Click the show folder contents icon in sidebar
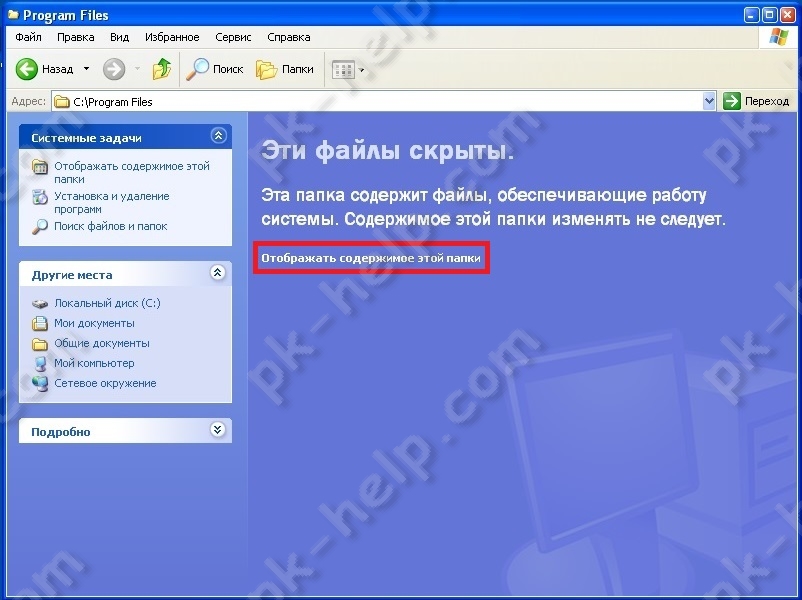This screenshot has height=600, width=802. tap(40, 167)
